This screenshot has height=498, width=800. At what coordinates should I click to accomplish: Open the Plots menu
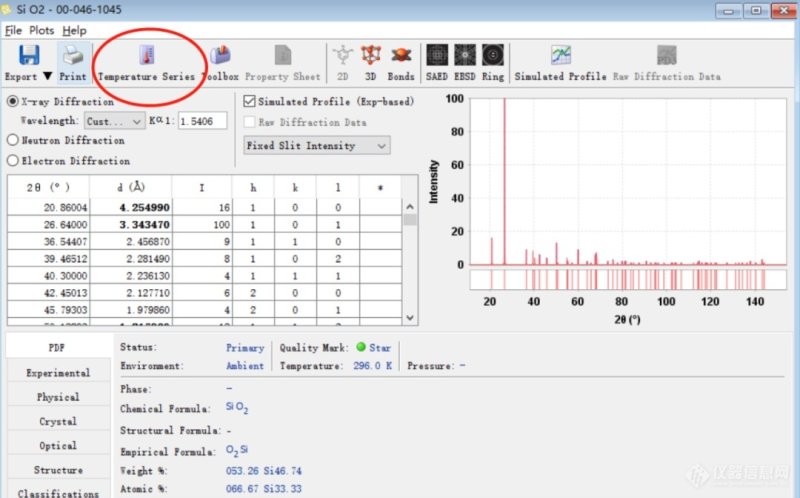click(x=41, y=31)
